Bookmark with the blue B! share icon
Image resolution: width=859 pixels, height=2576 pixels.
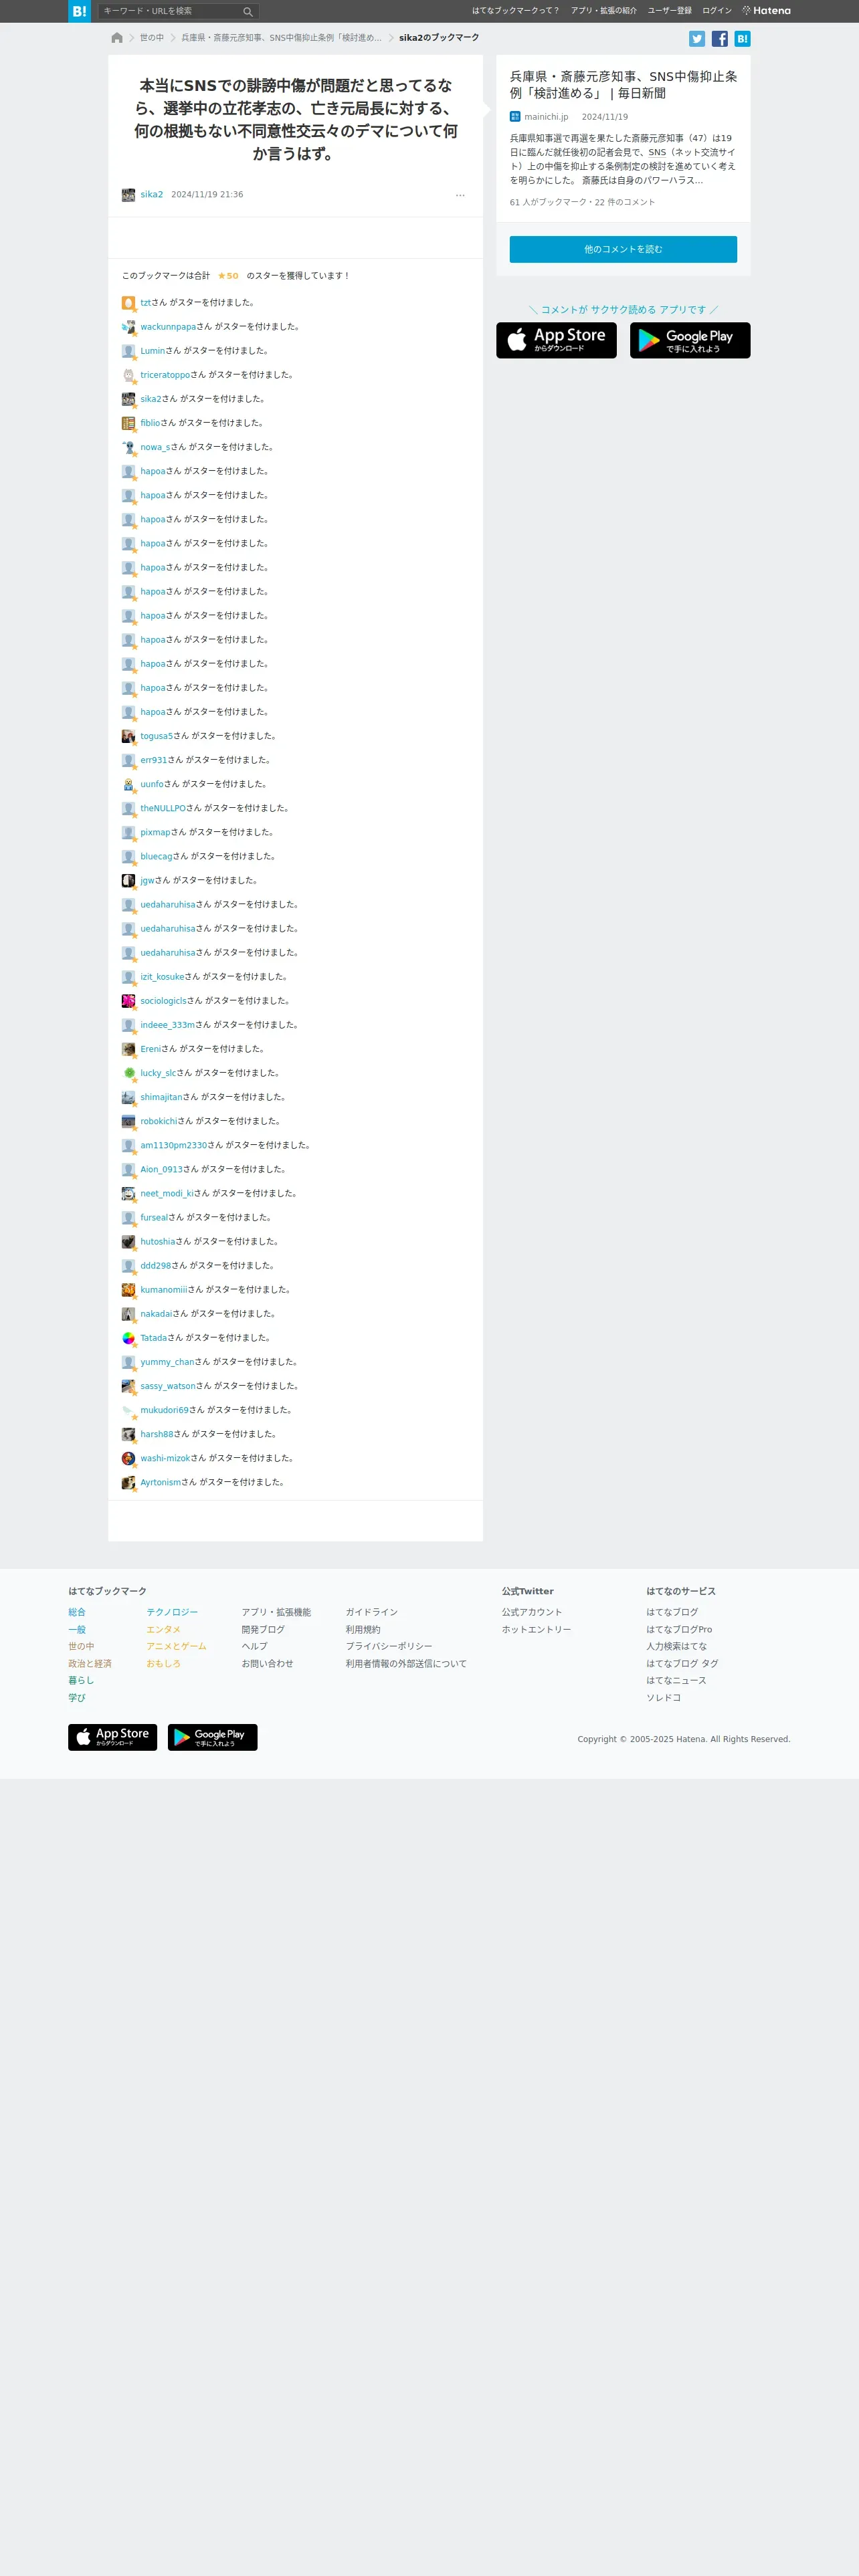[742, 39]
